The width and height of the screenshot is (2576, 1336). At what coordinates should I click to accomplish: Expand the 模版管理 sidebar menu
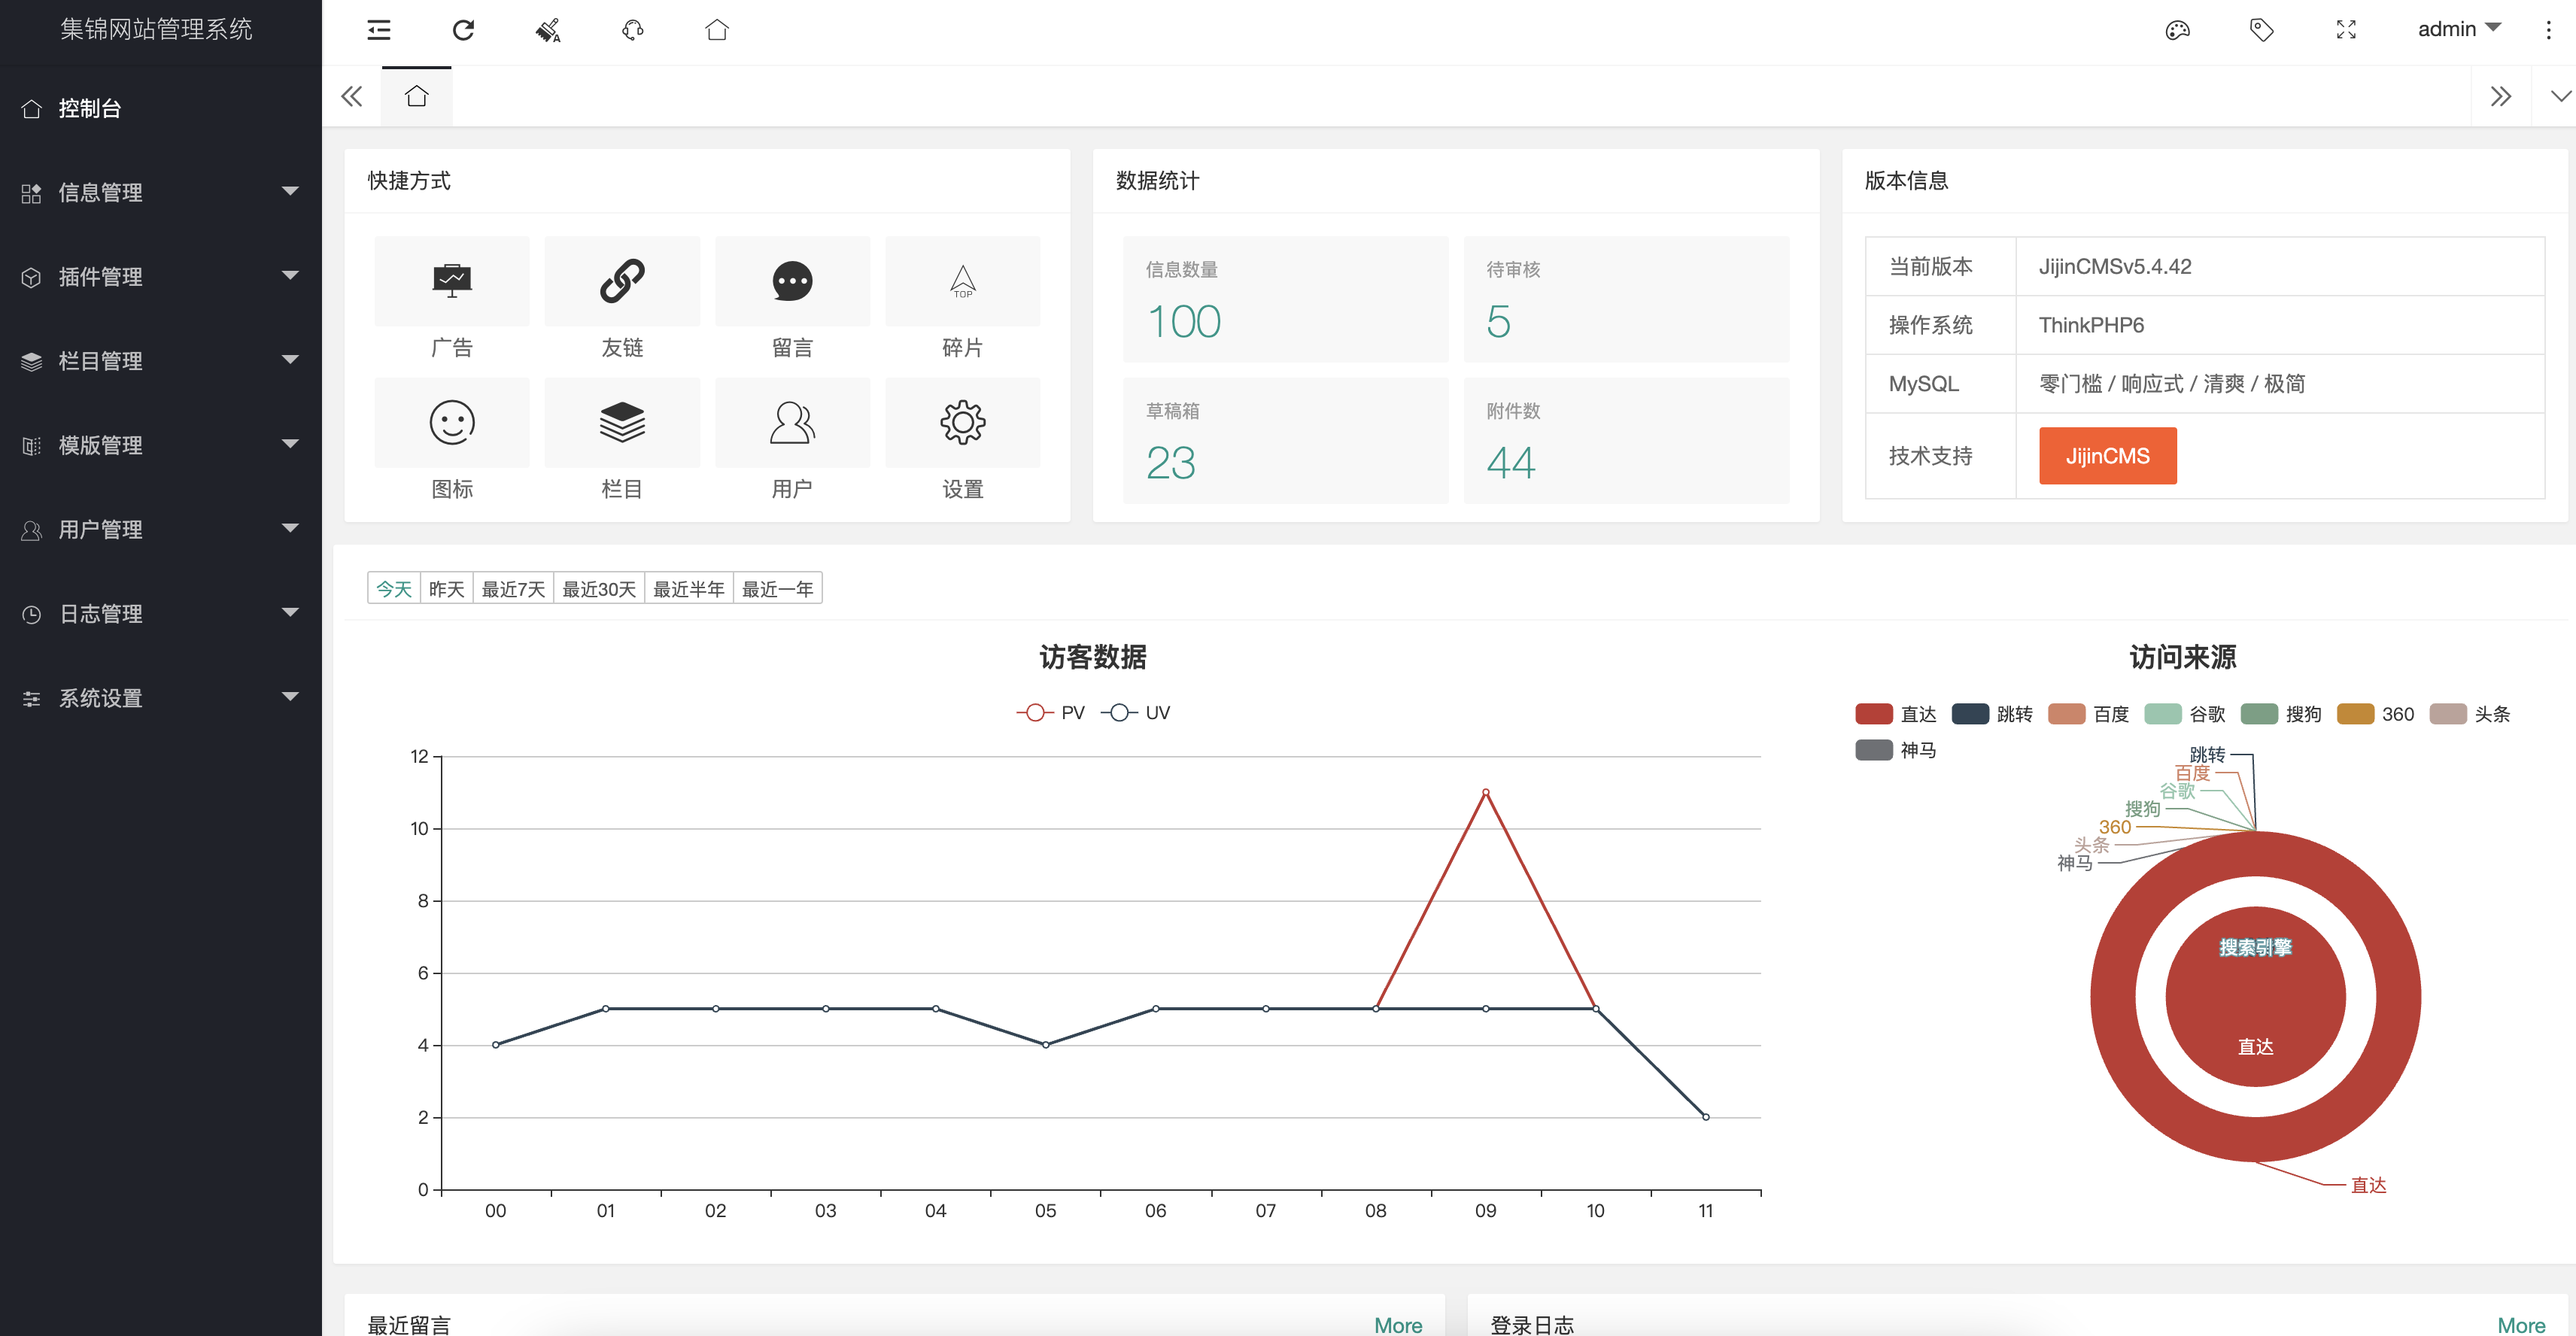click(x=161, y=445)
